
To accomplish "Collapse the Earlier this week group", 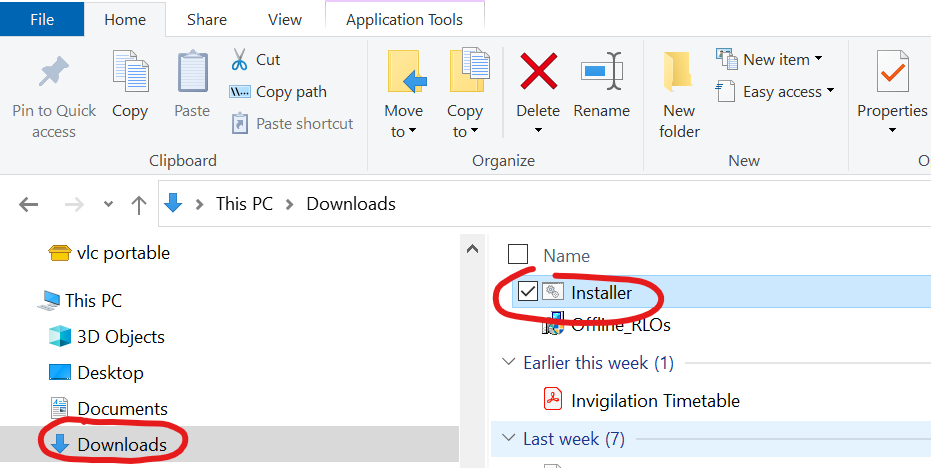I will click(x=508, y=363).
